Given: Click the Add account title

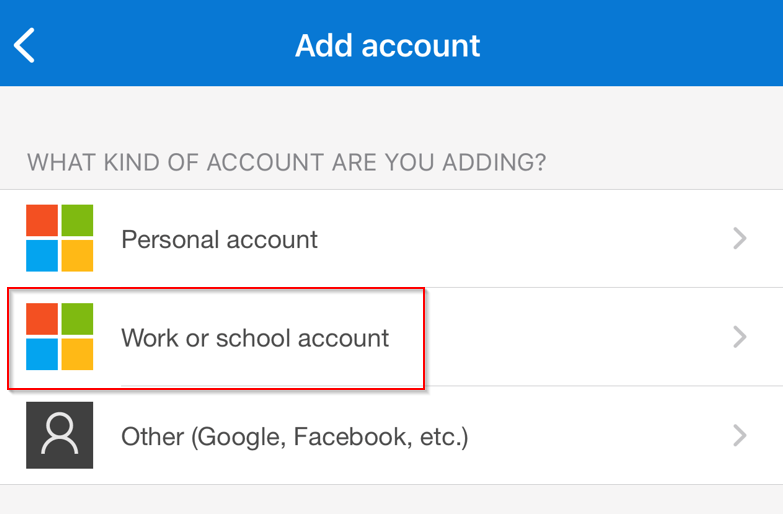Looking at the screenshot, I should (x=388, y=45).
